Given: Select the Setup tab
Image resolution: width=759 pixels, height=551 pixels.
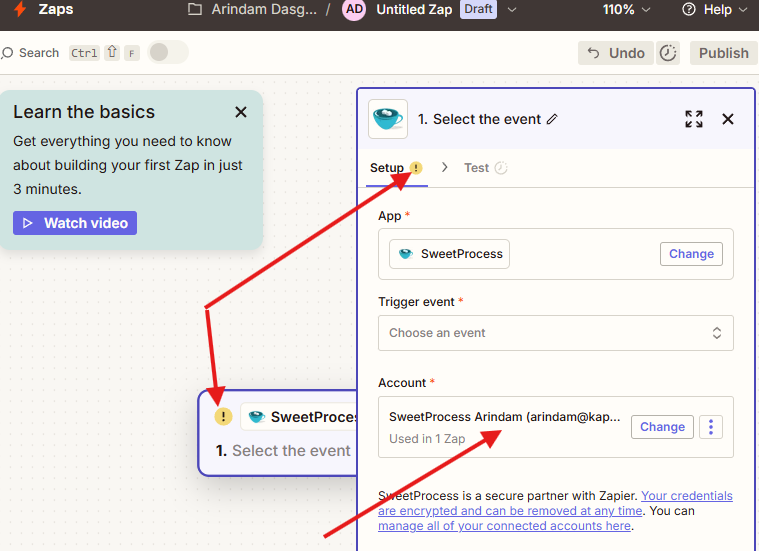Looking at the screenshot, I should pos(387,168).
